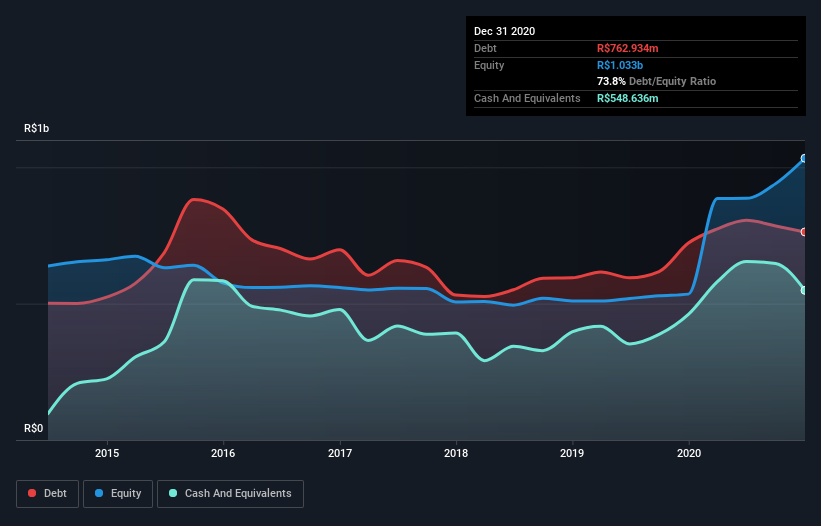Click the 2020 x-axis label
This screenshot has height=526, width=821.
click(x=689, y=453)
